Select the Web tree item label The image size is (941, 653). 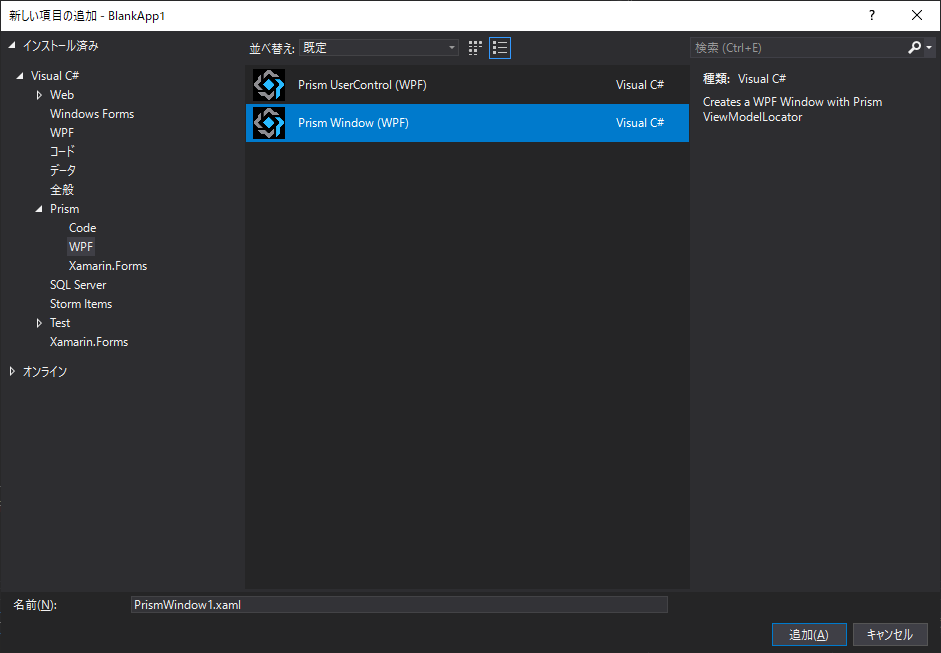(x=62, y=95)
